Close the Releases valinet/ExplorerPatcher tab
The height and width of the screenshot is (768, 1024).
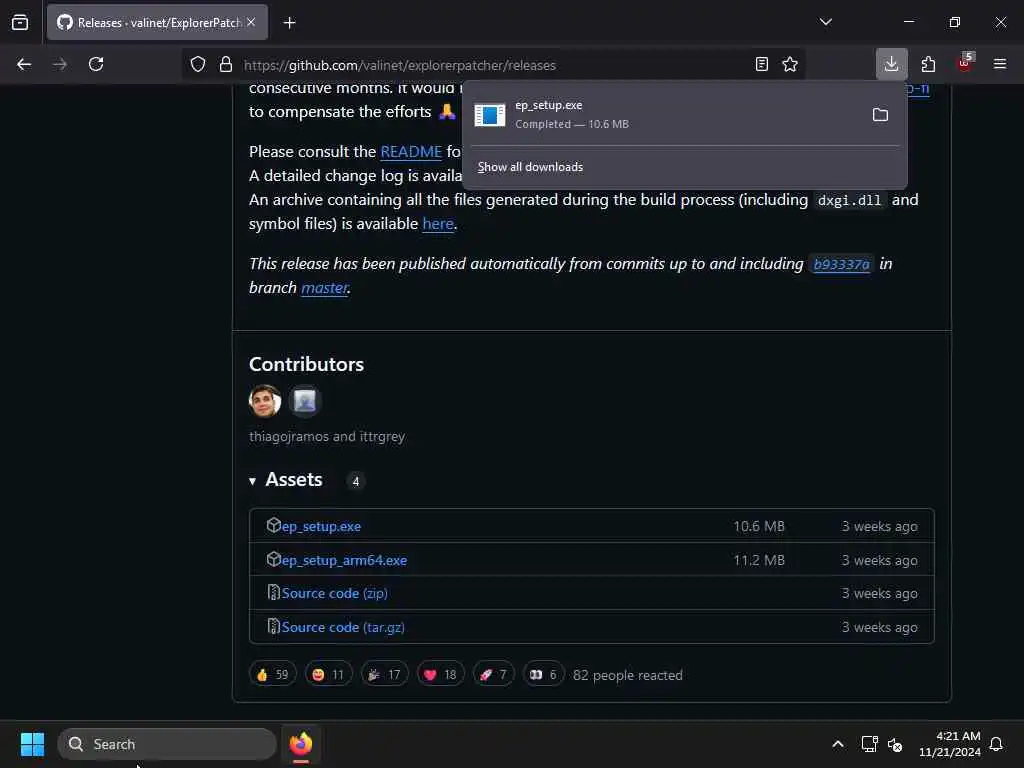click(x=251, y=22)
